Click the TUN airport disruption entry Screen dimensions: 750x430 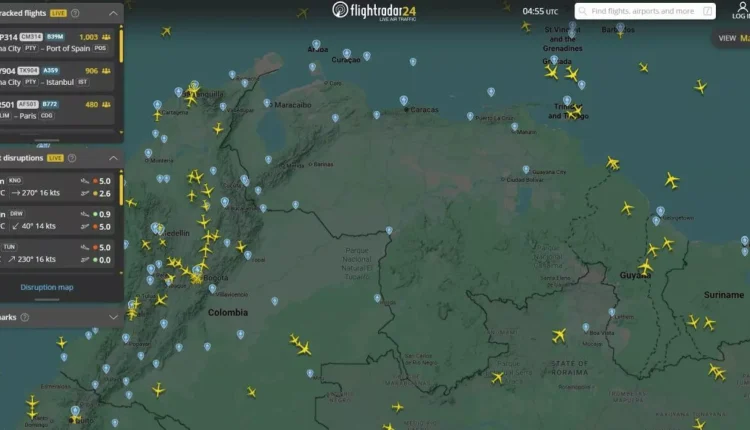[60, 252]
